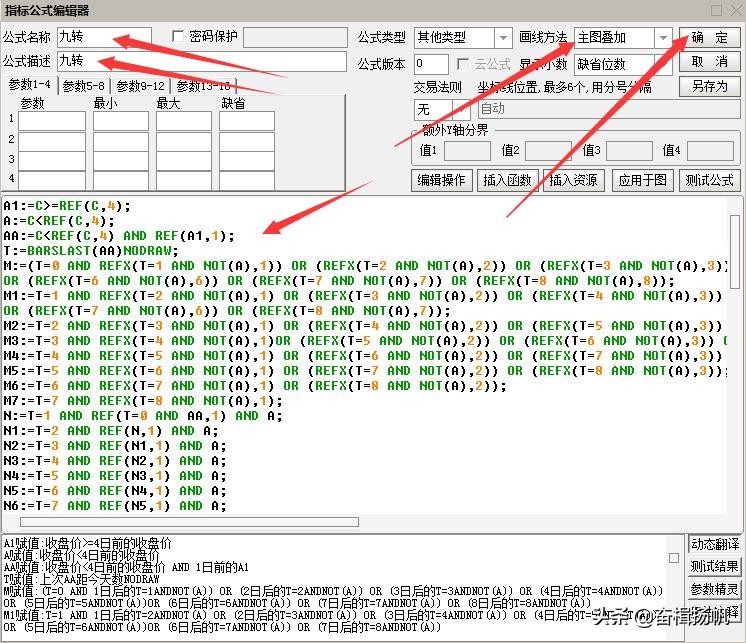
Task: Run the 测试公式 test formula button
Action: click(x=709, y=180)
